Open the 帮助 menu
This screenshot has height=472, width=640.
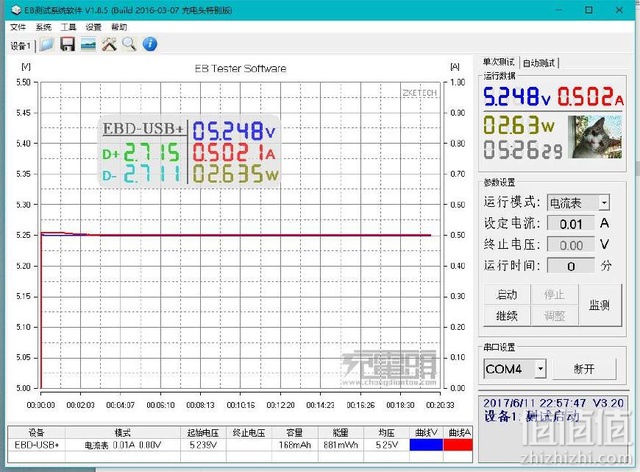pyautogui.click(x=119, y=27)
